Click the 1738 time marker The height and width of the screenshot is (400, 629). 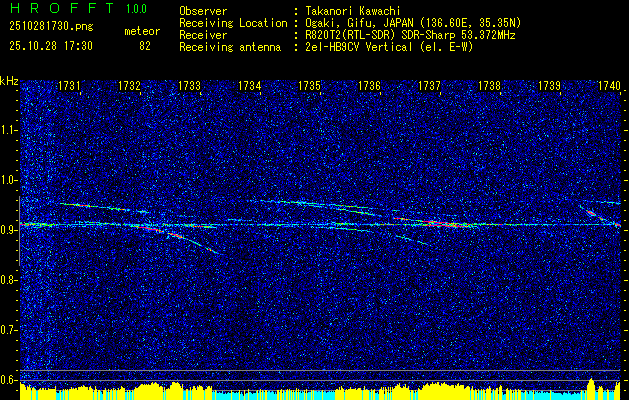pyautogui.click(x=489, y=86)
